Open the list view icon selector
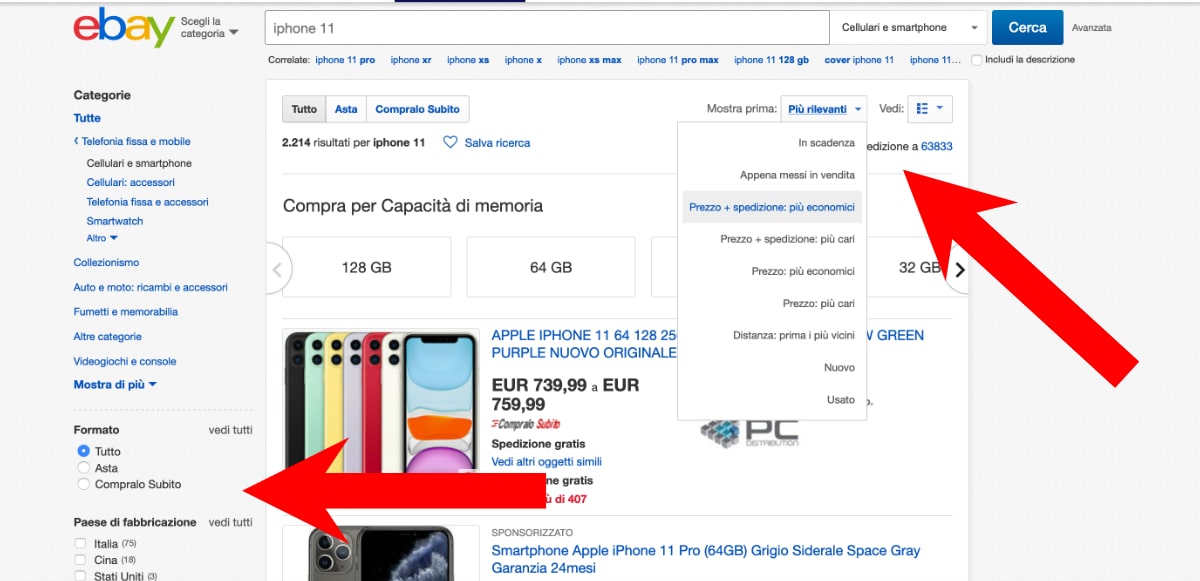 tap(930, 109)
